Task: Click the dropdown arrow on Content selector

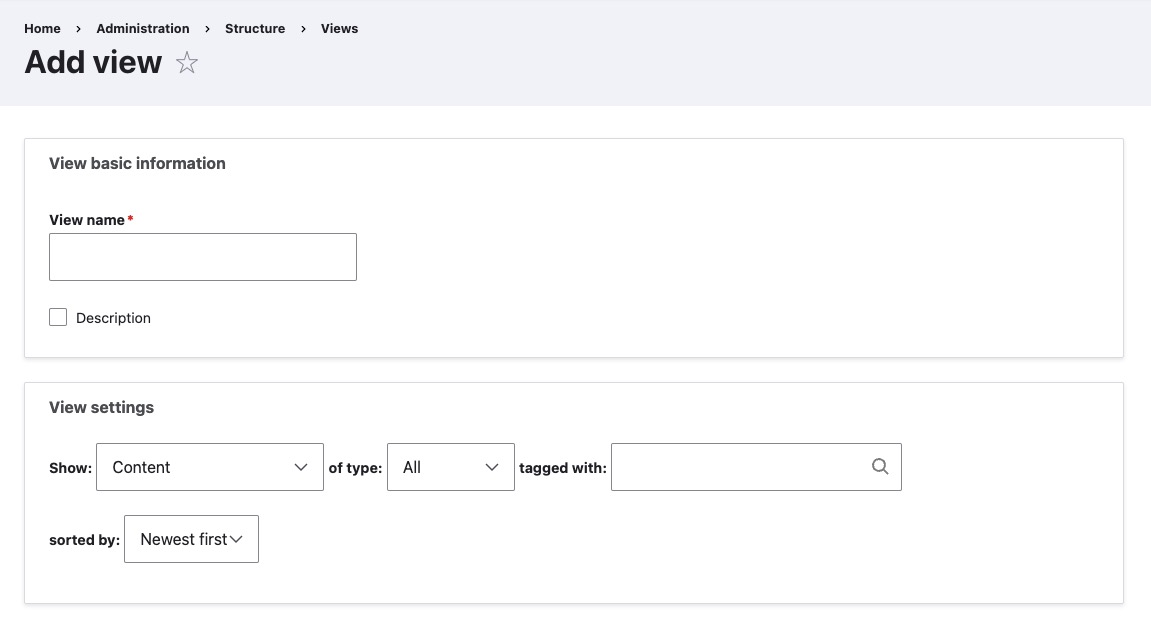Action: coord(301,467)
